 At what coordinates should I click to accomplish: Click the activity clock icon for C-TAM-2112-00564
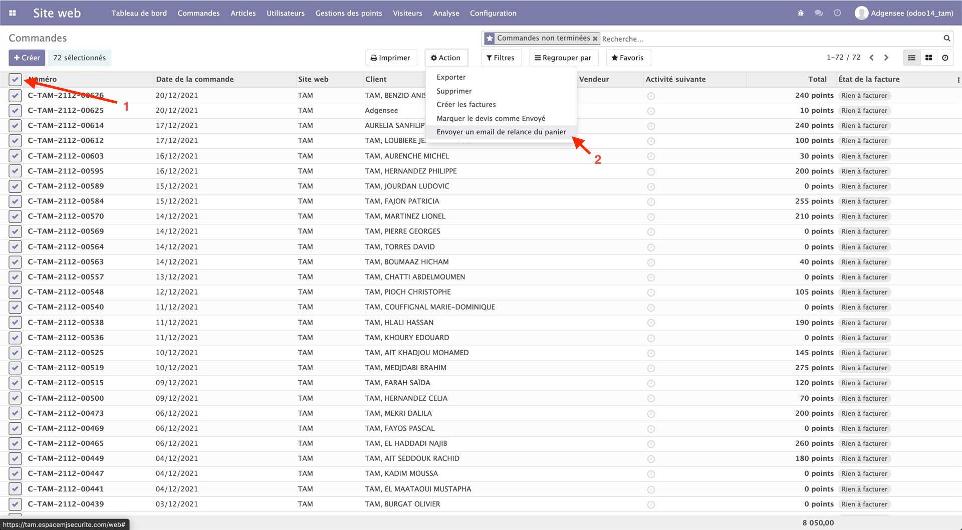click(651, 247)
